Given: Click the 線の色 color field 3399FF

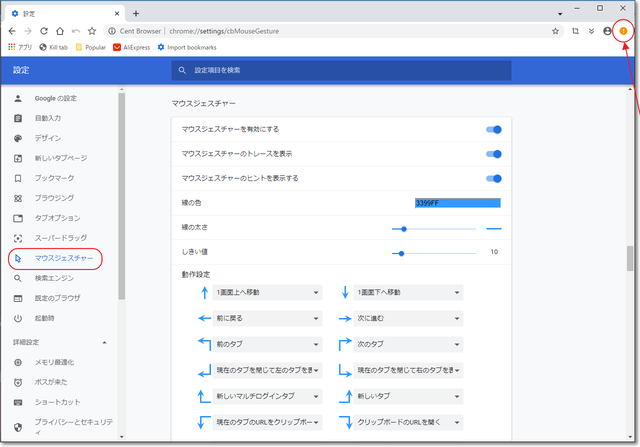Looking at the screenshot, I should pyautogui.click(x=457, y=203).
